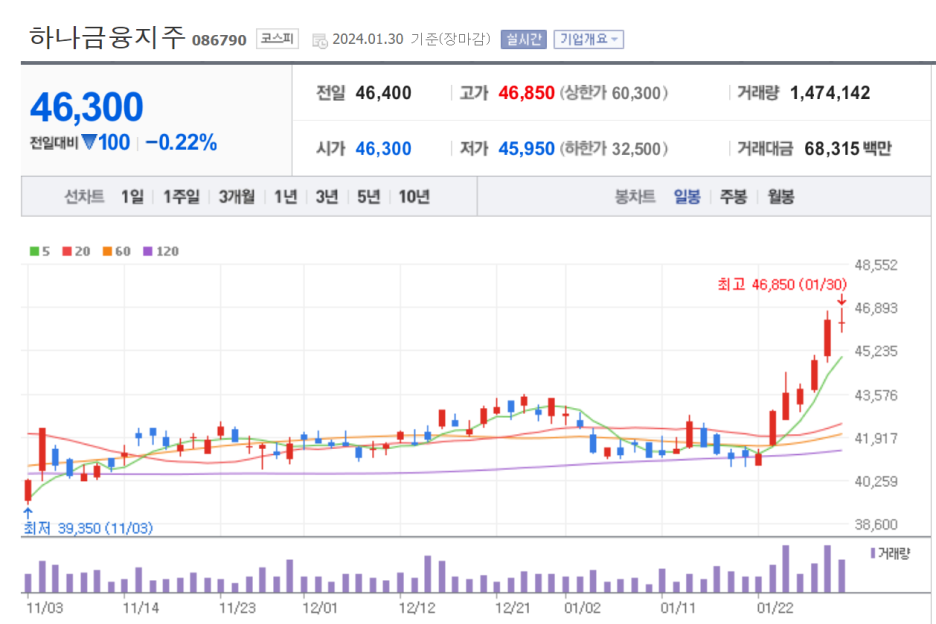Image resolution: width=936 pixels, height=624 pixels.
Task: Switch to 주봉 candlestick chart
Action: 733,196
